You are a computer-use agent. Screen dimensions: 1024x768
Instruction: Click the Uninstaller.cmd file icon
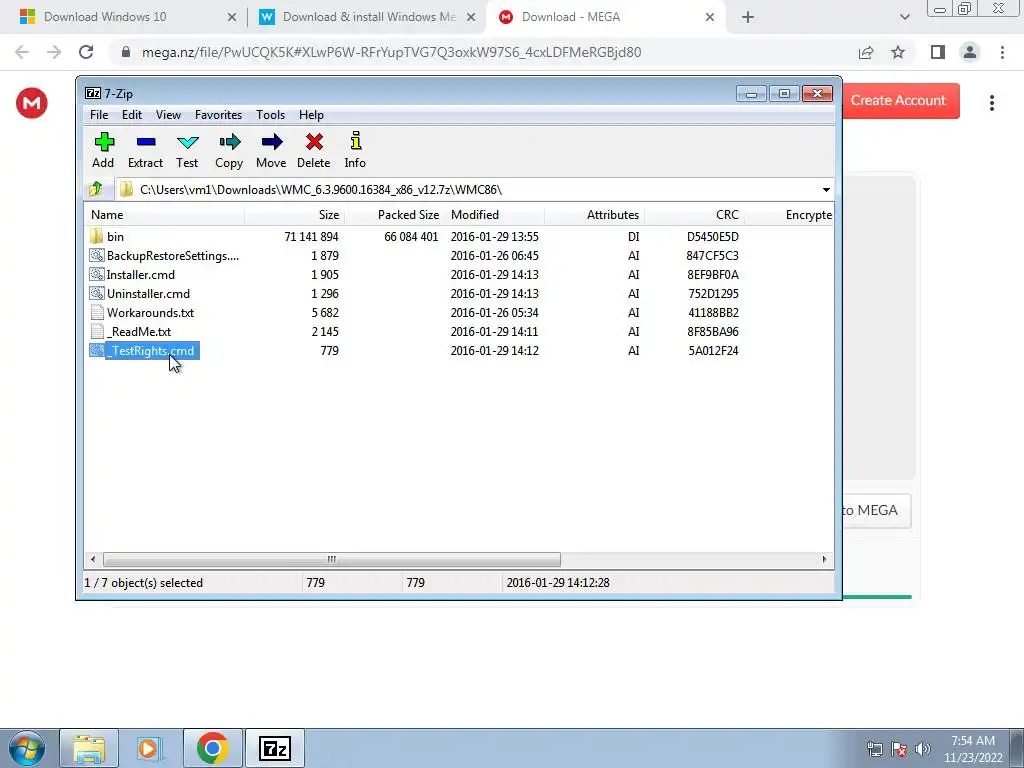point(97,293)
